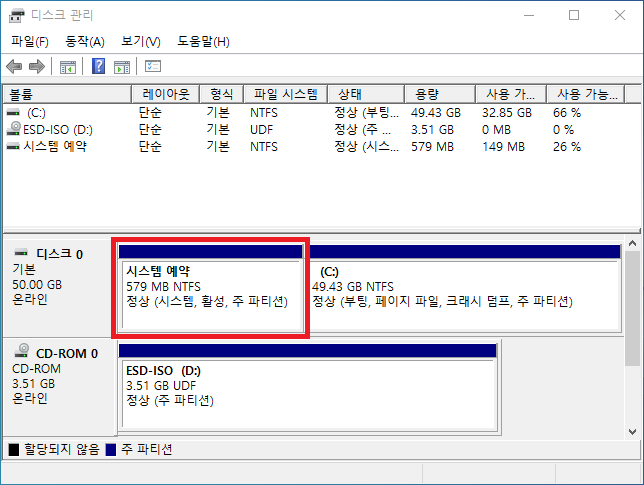Open the settings checklist toolbar icon
This screenshot has height=485, width=644.
tap(153, 66)
